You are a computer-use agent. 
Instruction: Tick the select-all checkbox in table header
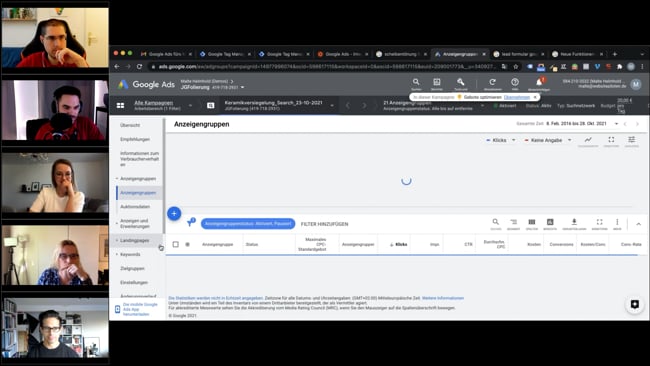tap(175, 244)
